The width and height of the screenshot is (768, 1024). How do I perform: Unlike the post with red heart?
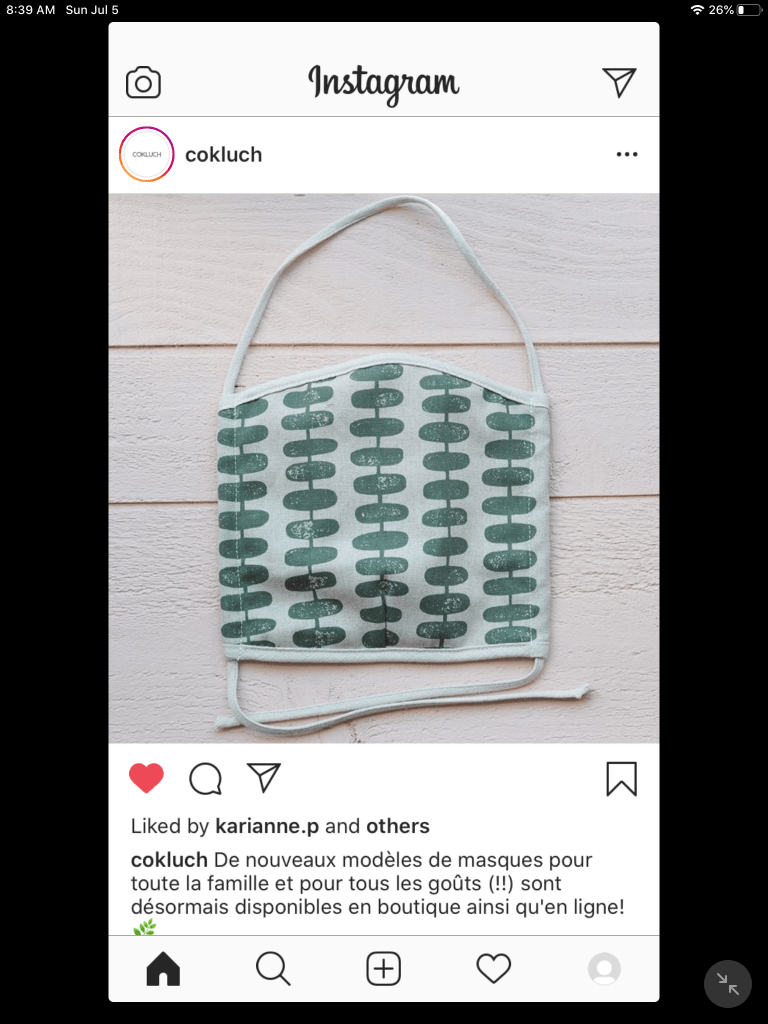click(146, 778)
